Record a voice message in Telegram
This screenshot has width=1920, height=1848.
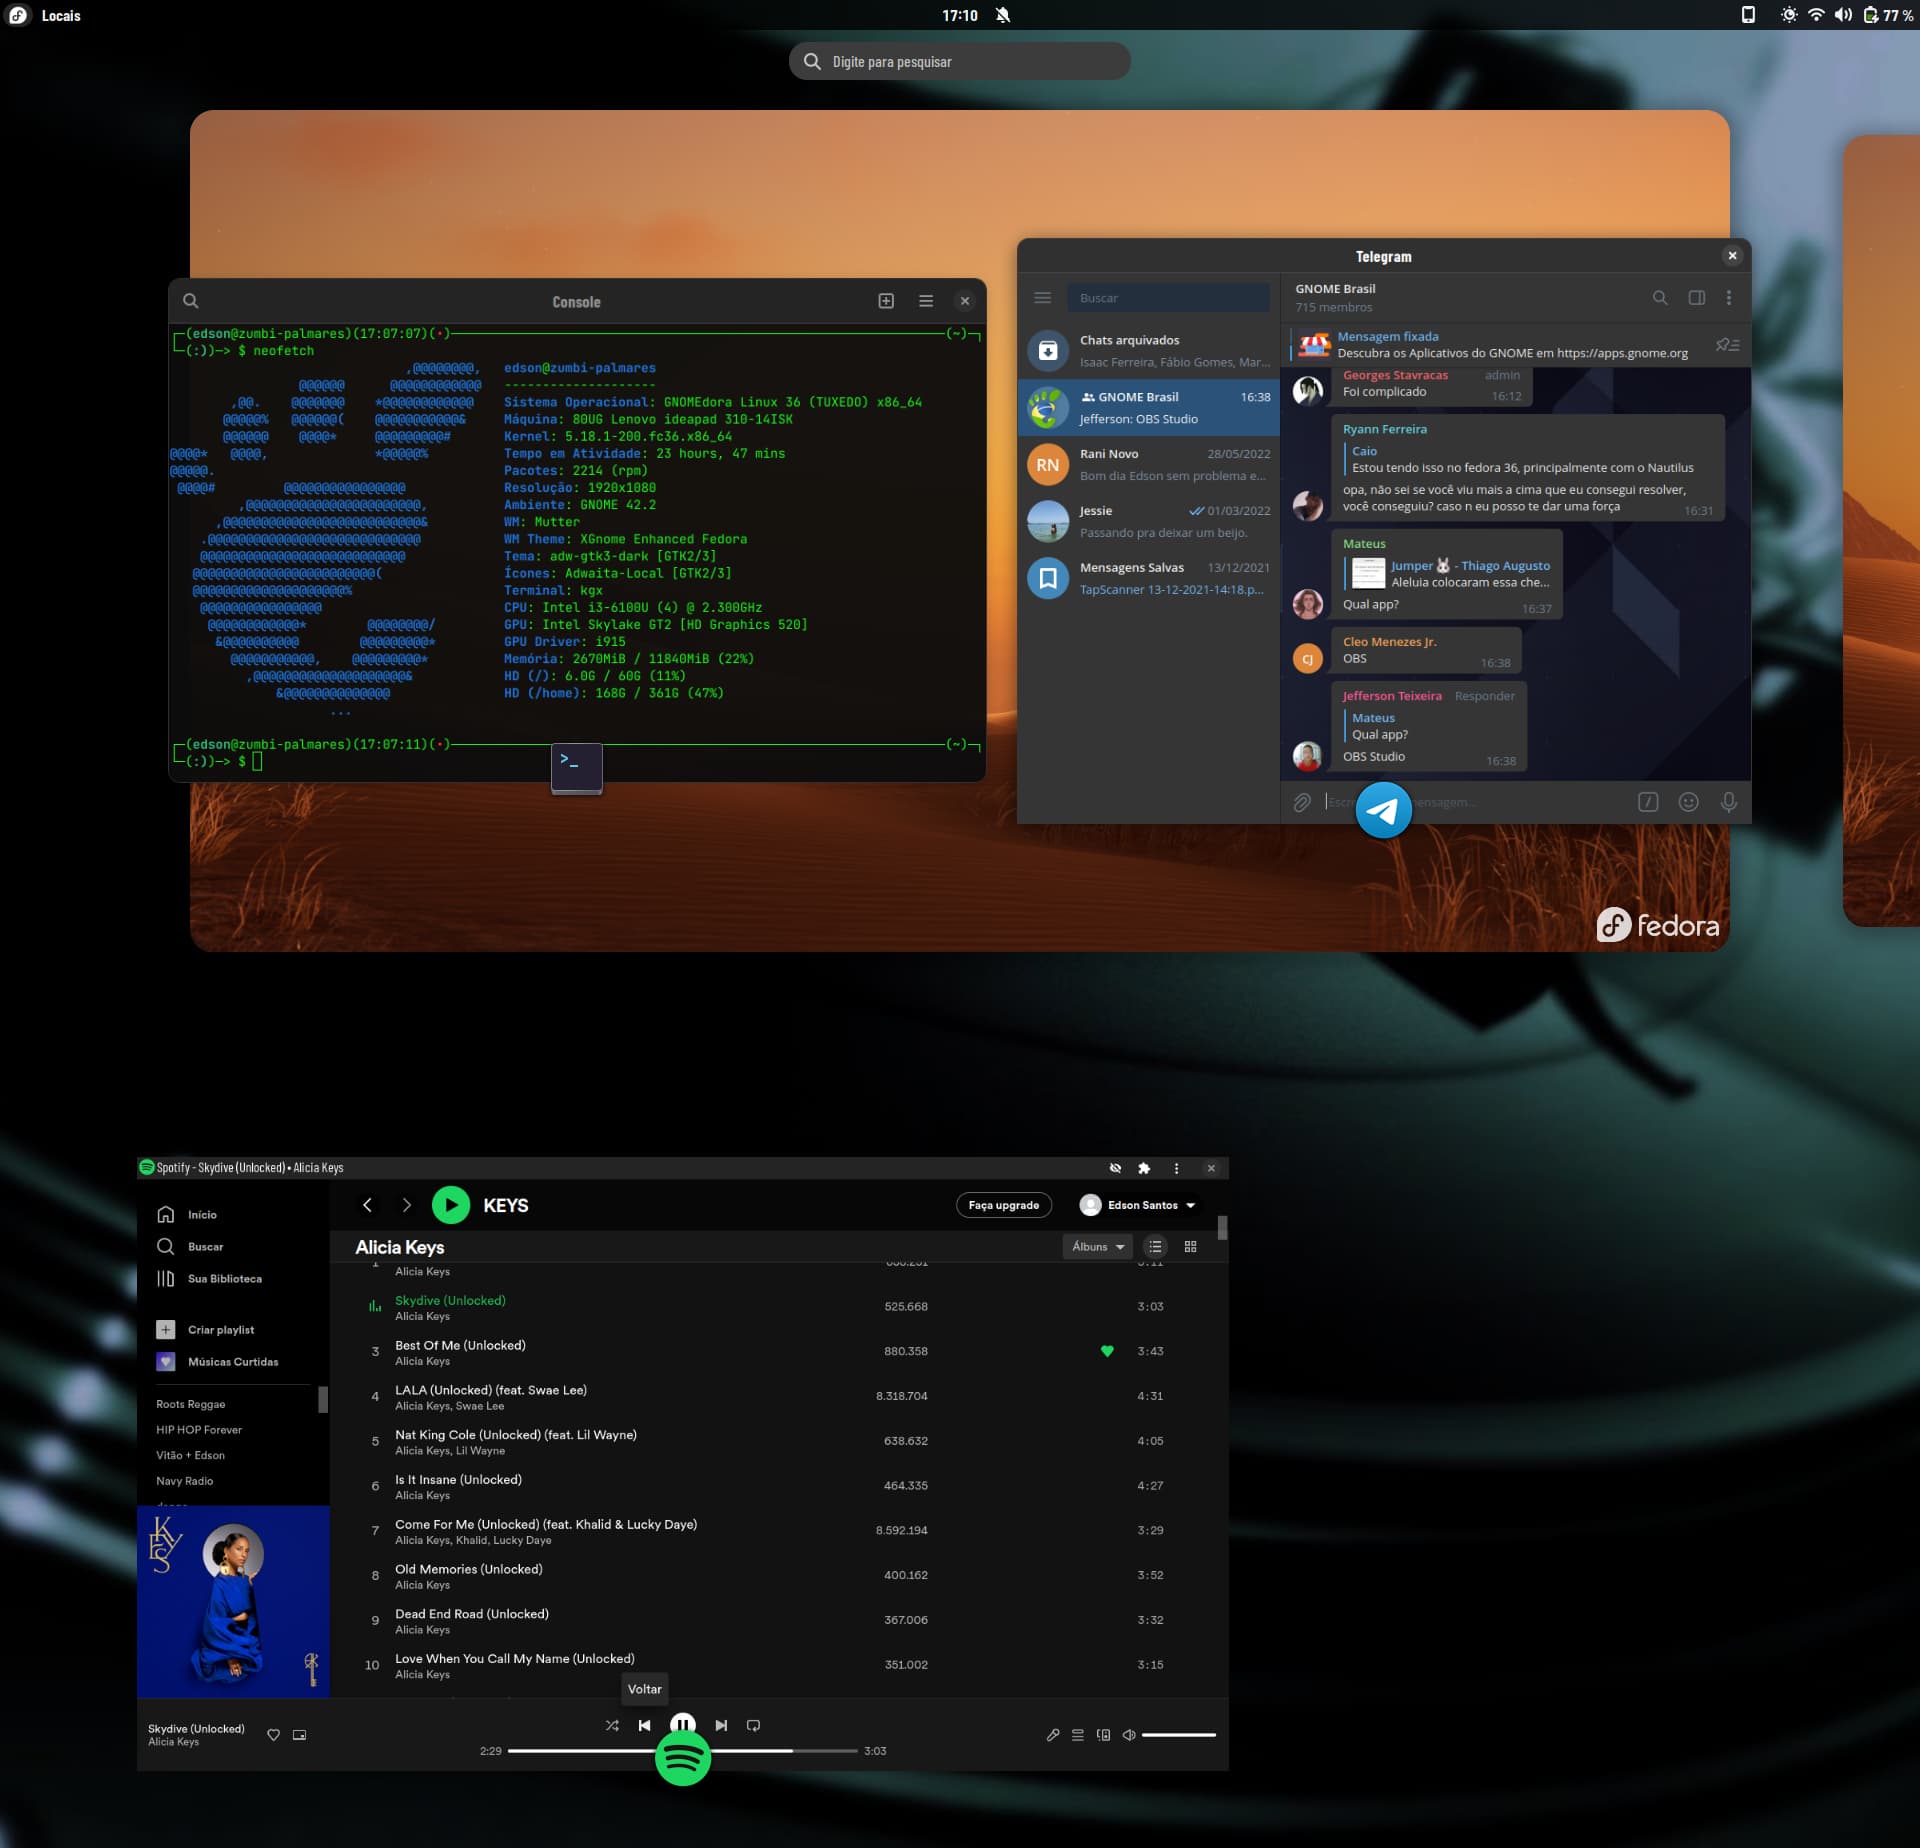pyautogui.click(x=1729, y=802)
